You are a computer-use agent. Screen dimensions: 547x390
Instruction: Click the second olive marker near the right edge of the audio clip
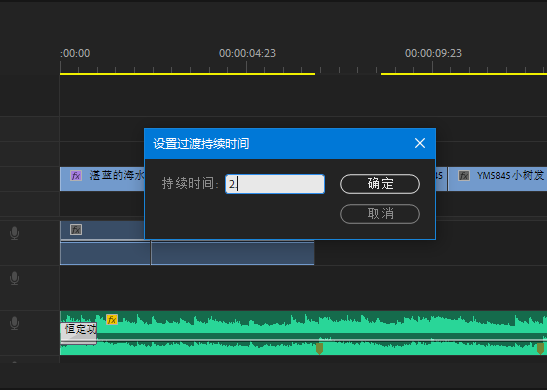(540, 348)
